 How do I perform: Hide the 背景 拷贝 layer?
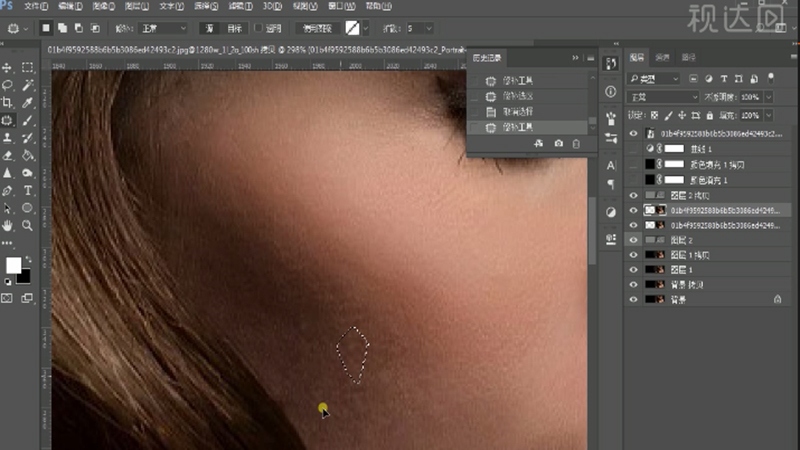[633, 285]
